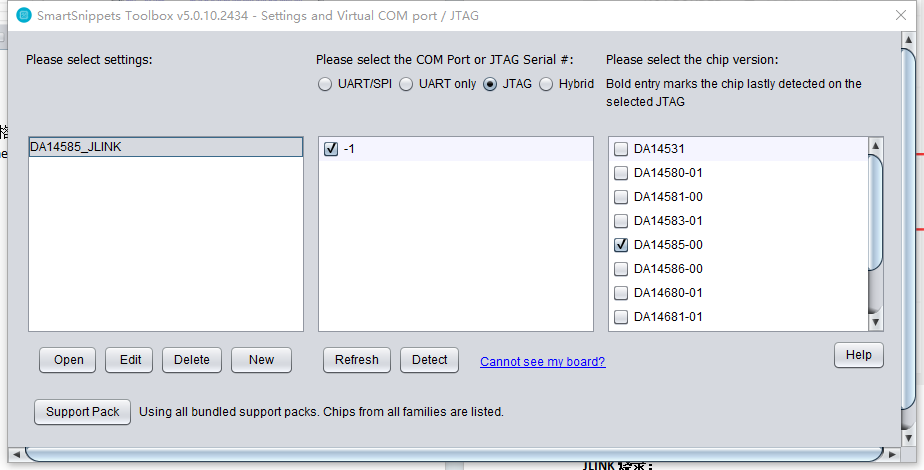This screenshot has width=924, height=470.
Task: Open the Cannot see my board link
Action: pyautogui.click(x=543, y=362)
